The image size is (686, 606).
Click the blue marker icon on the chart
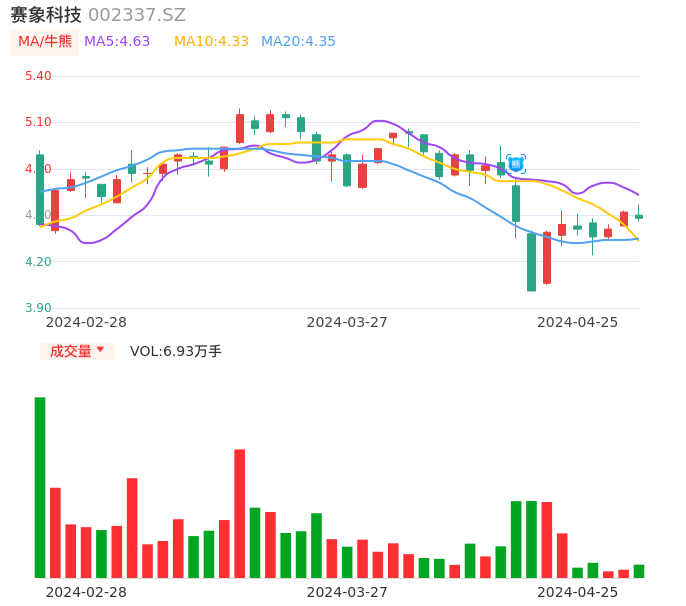[x=516, y=163]
